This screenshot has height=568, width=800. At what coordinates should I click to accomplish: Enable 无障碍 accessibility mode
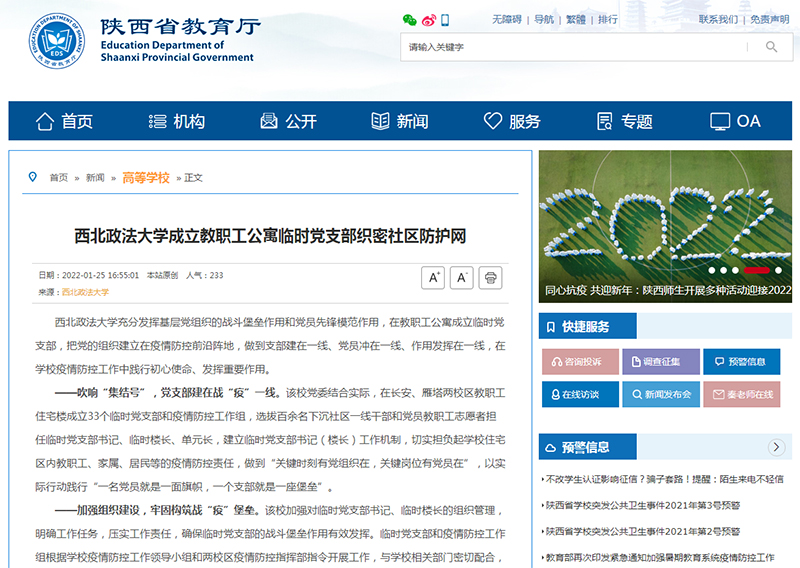[507, 19]
